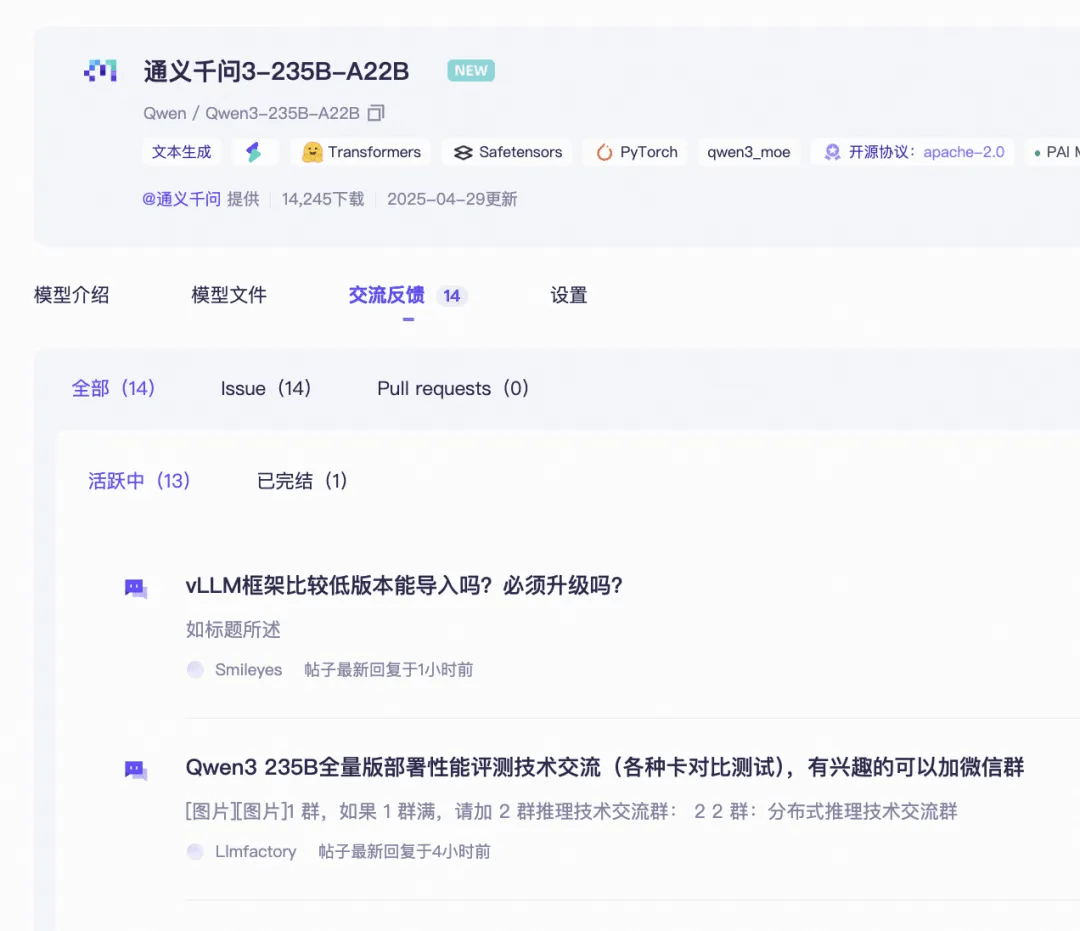Click the PyTorch flame icon
Viewport: 1080px width, 931px height.
[604, 152]
